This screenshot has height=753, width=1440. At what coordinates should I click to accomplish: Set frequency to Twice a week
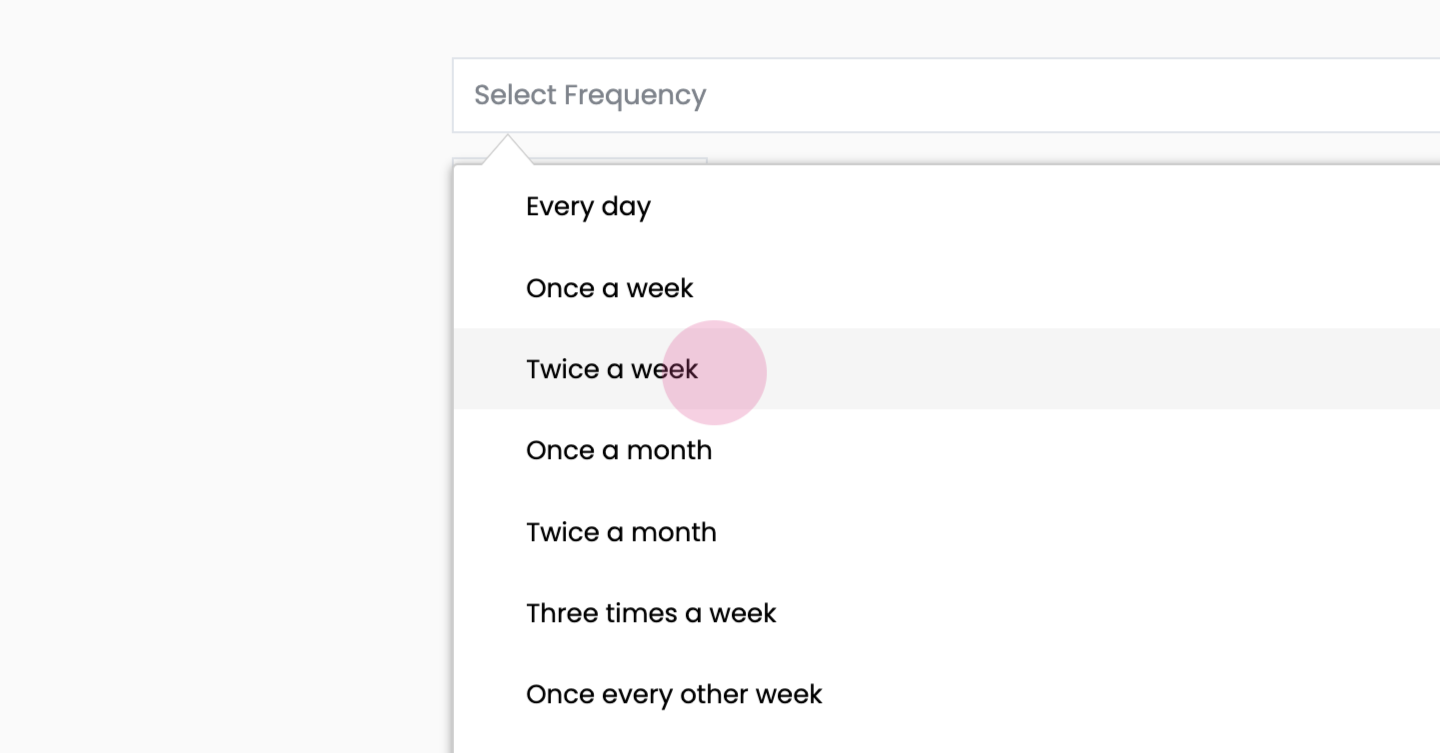point(611,369)
